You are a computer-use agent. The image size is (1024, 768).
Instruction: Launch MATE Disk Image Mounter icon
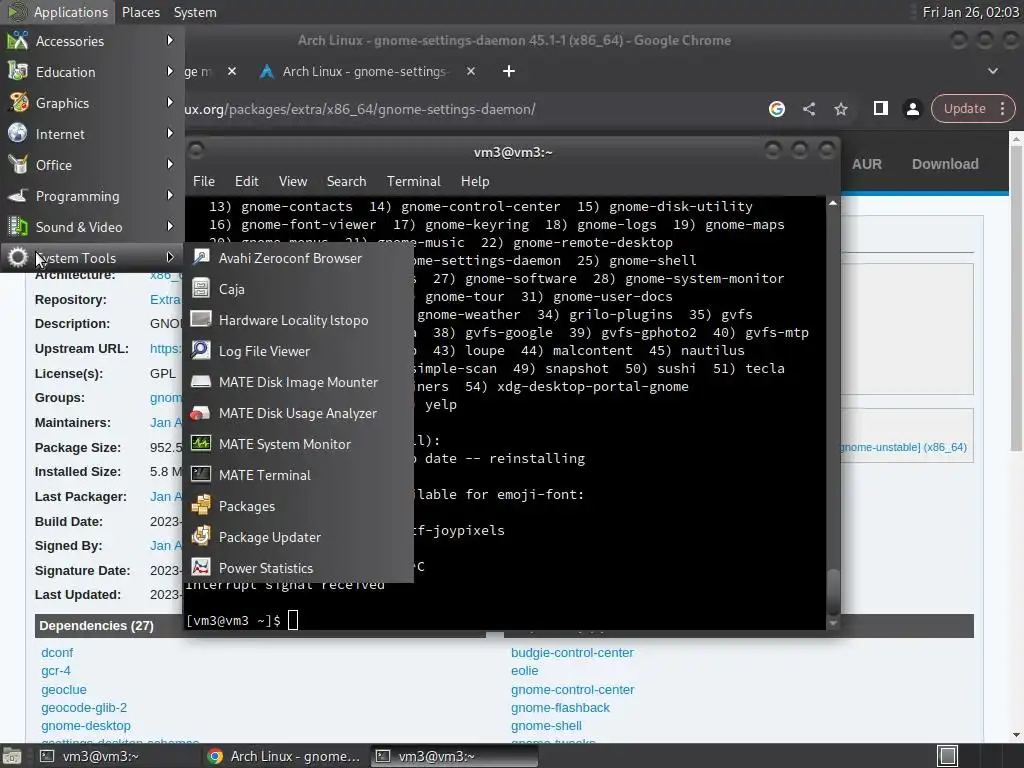click(200, 381)
